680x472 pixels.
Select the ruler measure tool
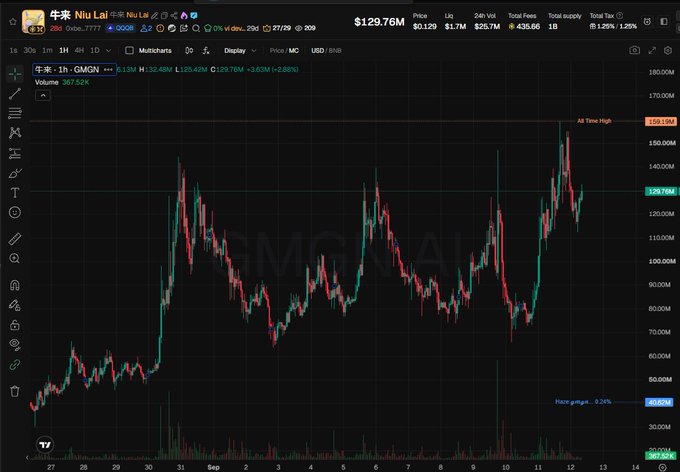tap(15, 239)
